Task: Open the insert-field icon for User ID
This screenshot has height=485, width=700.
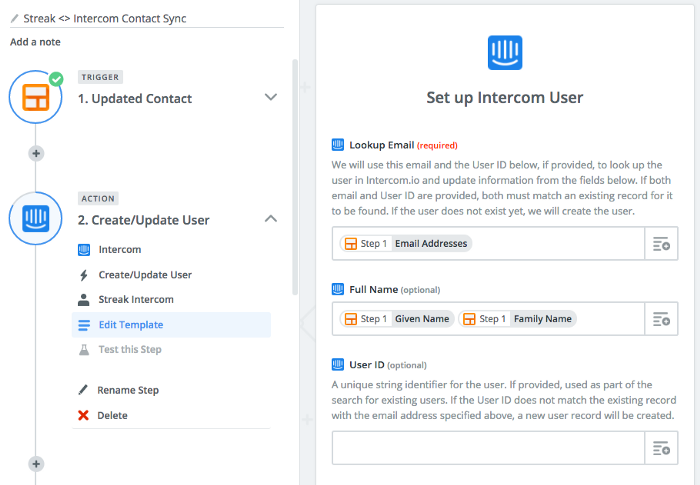Action: (x=661, y=448)
